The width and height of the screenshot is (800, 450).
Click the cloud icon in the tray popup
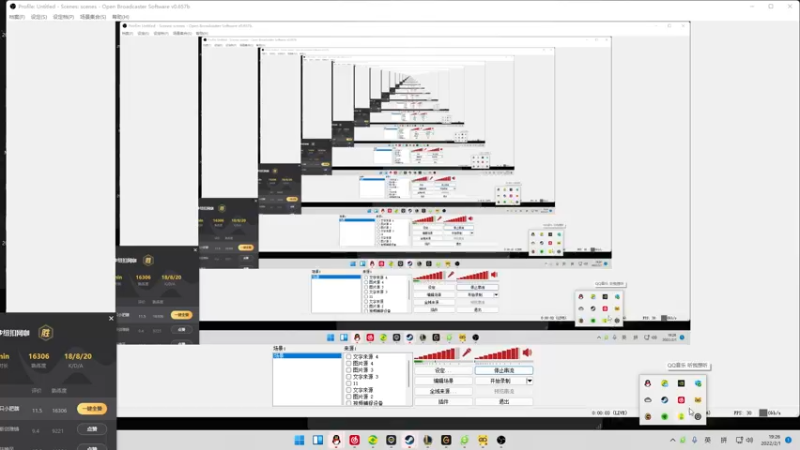tap(648, 400)
